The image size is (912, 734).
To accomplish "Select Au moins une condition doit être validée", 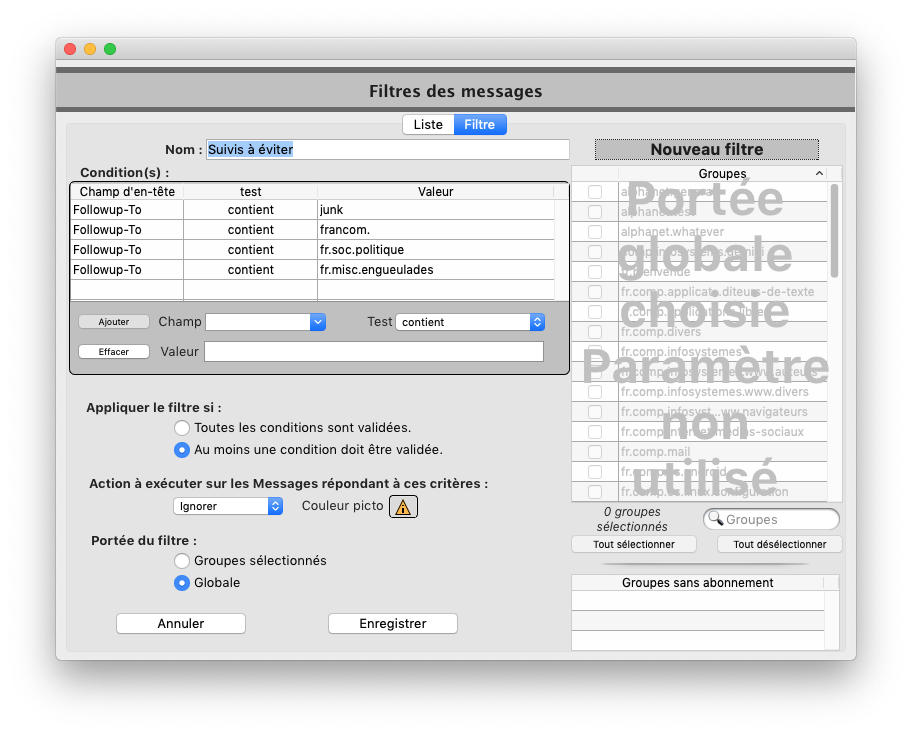I will point(181,450).
